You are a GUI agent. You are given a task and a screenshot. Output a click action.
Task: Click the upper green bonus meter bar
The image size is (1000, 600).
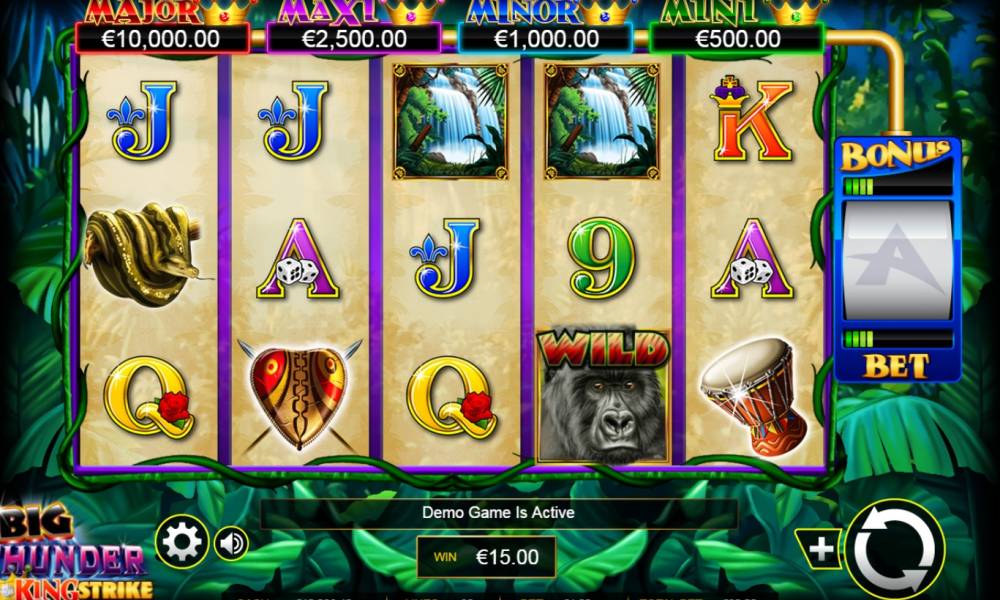point(897,187)
